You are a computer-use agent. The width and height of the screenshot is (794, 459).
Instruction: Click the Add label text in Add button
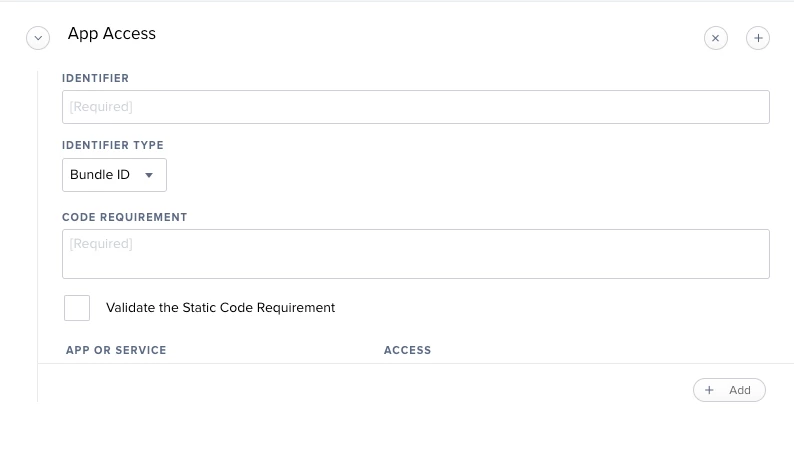coord(740,390)
